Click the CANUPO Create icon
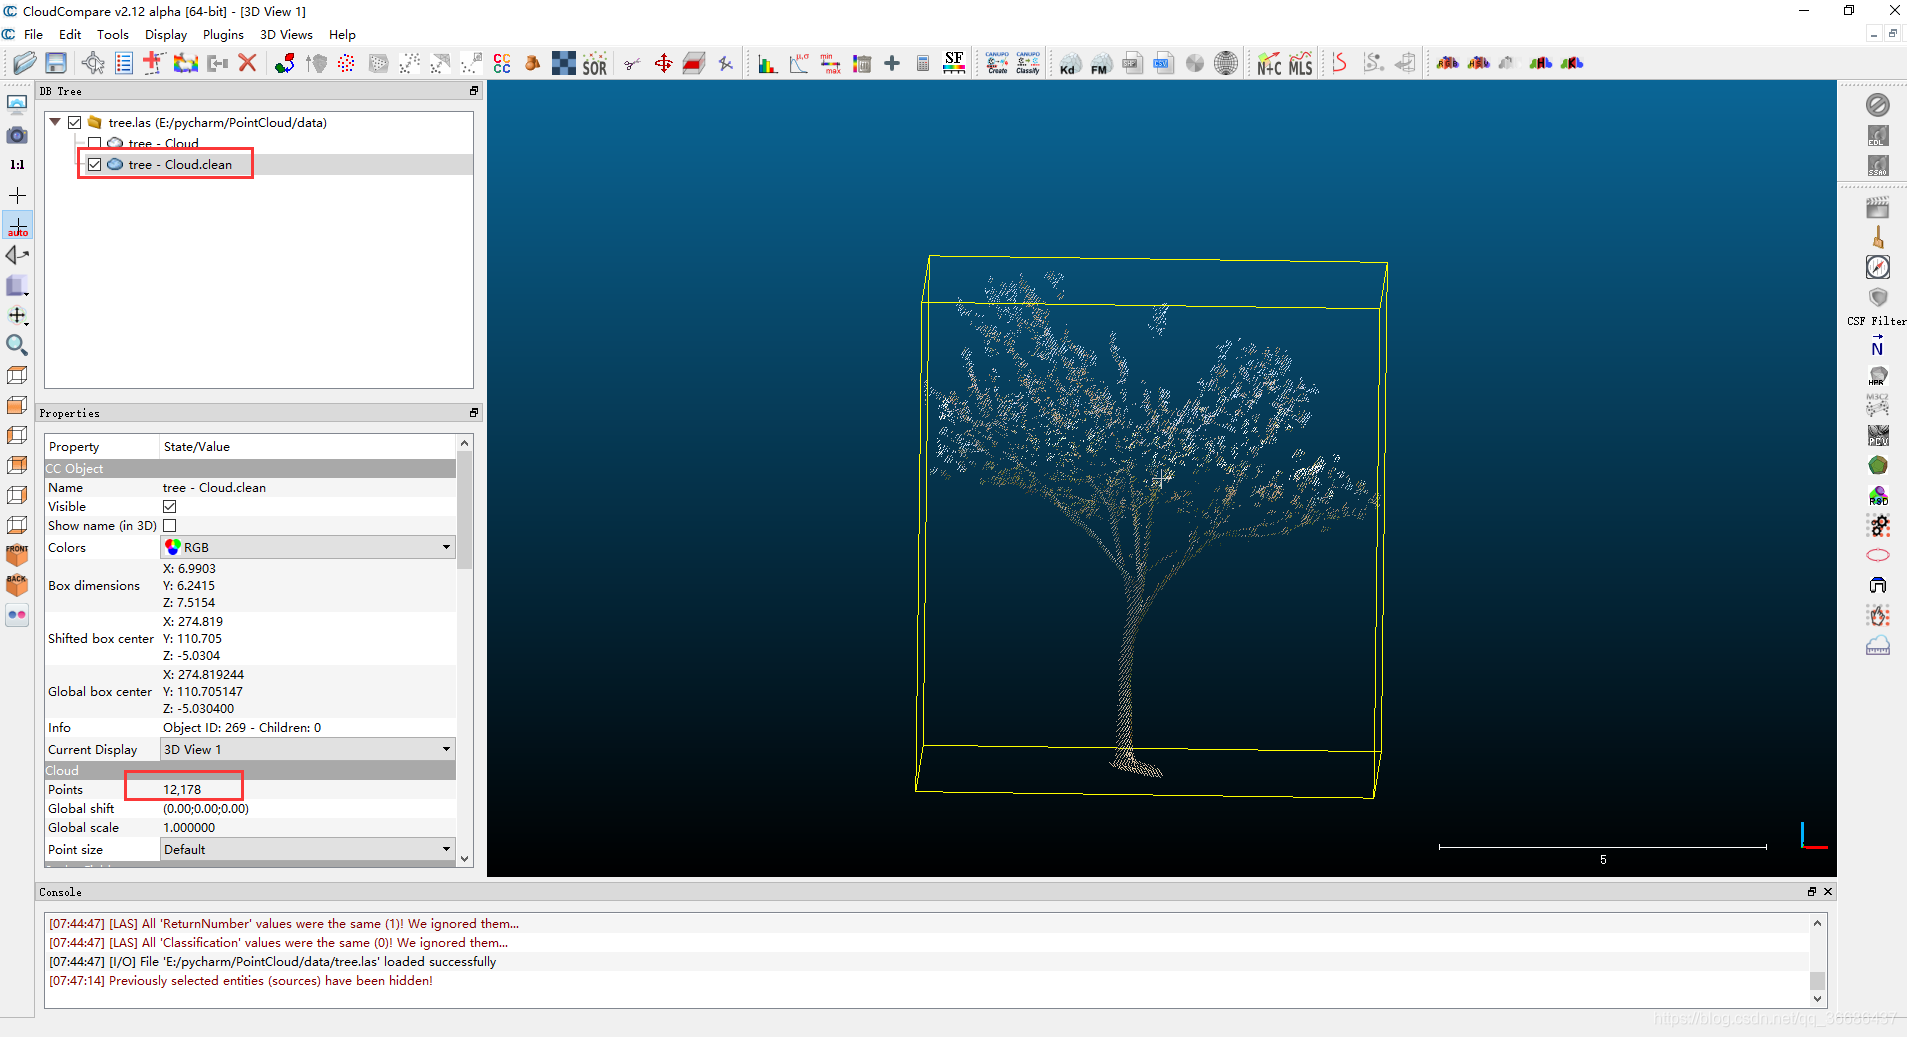 [997, 64]
